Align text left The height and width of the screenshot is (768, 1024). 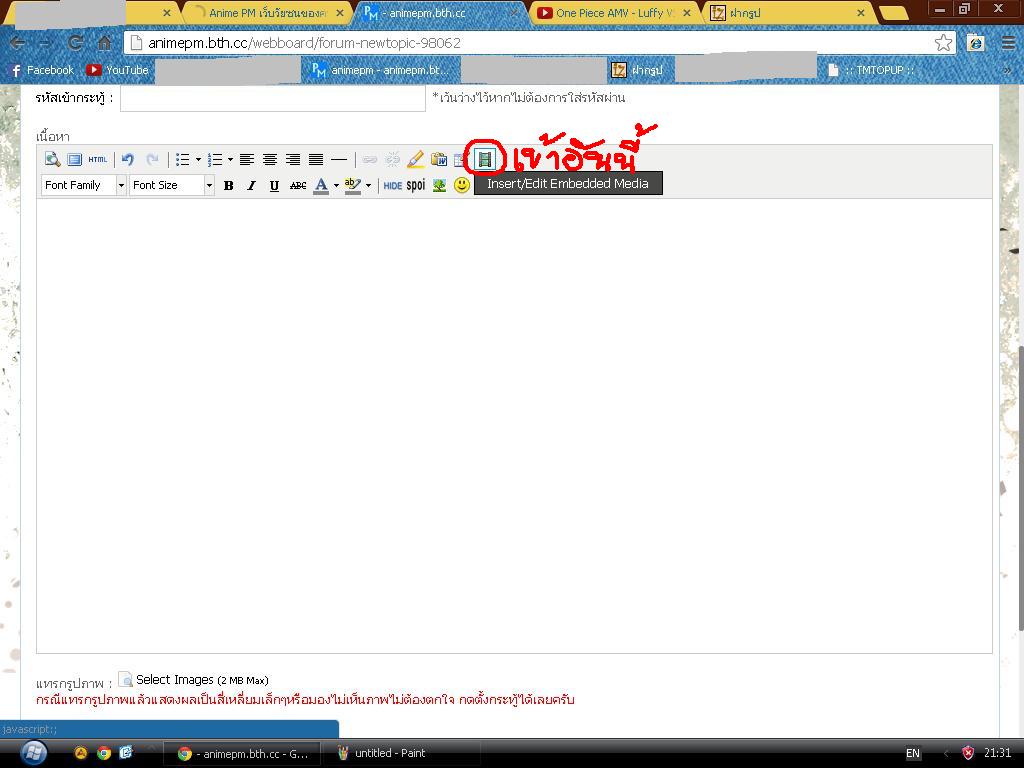point(247,159)
